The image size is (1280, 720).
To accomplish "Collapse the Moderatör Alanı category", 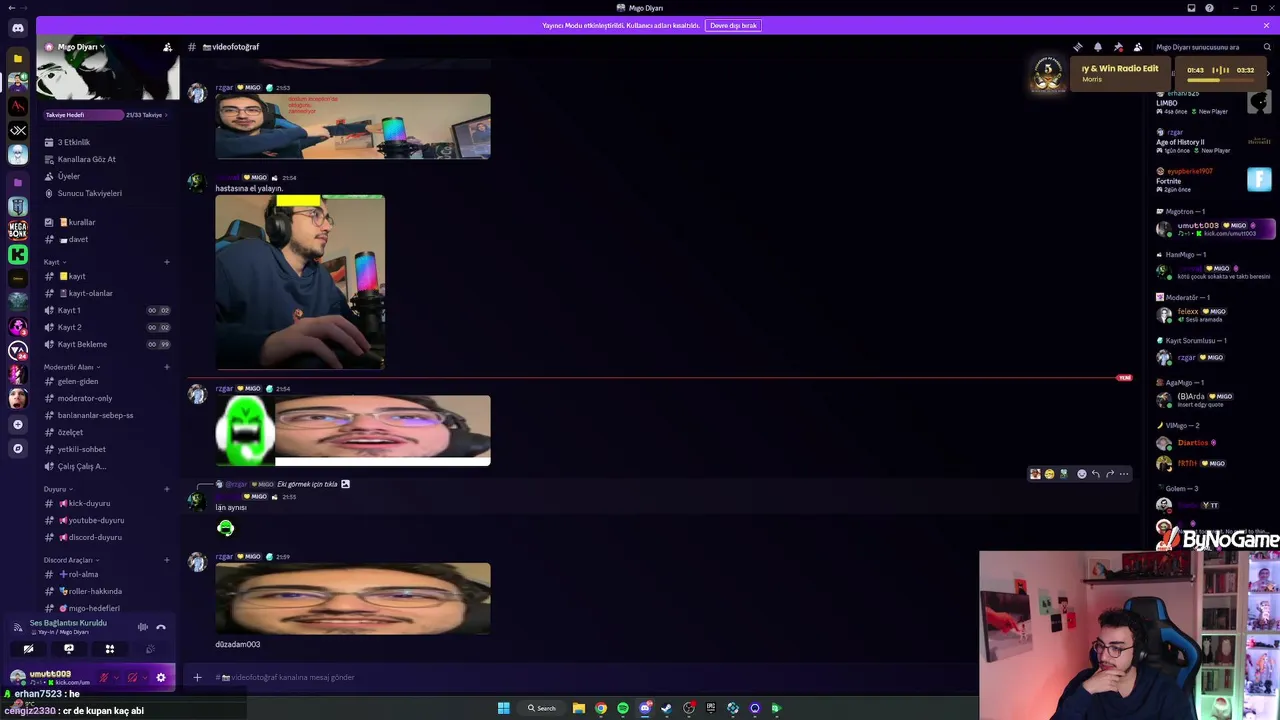I will click(x=72, y=367).
